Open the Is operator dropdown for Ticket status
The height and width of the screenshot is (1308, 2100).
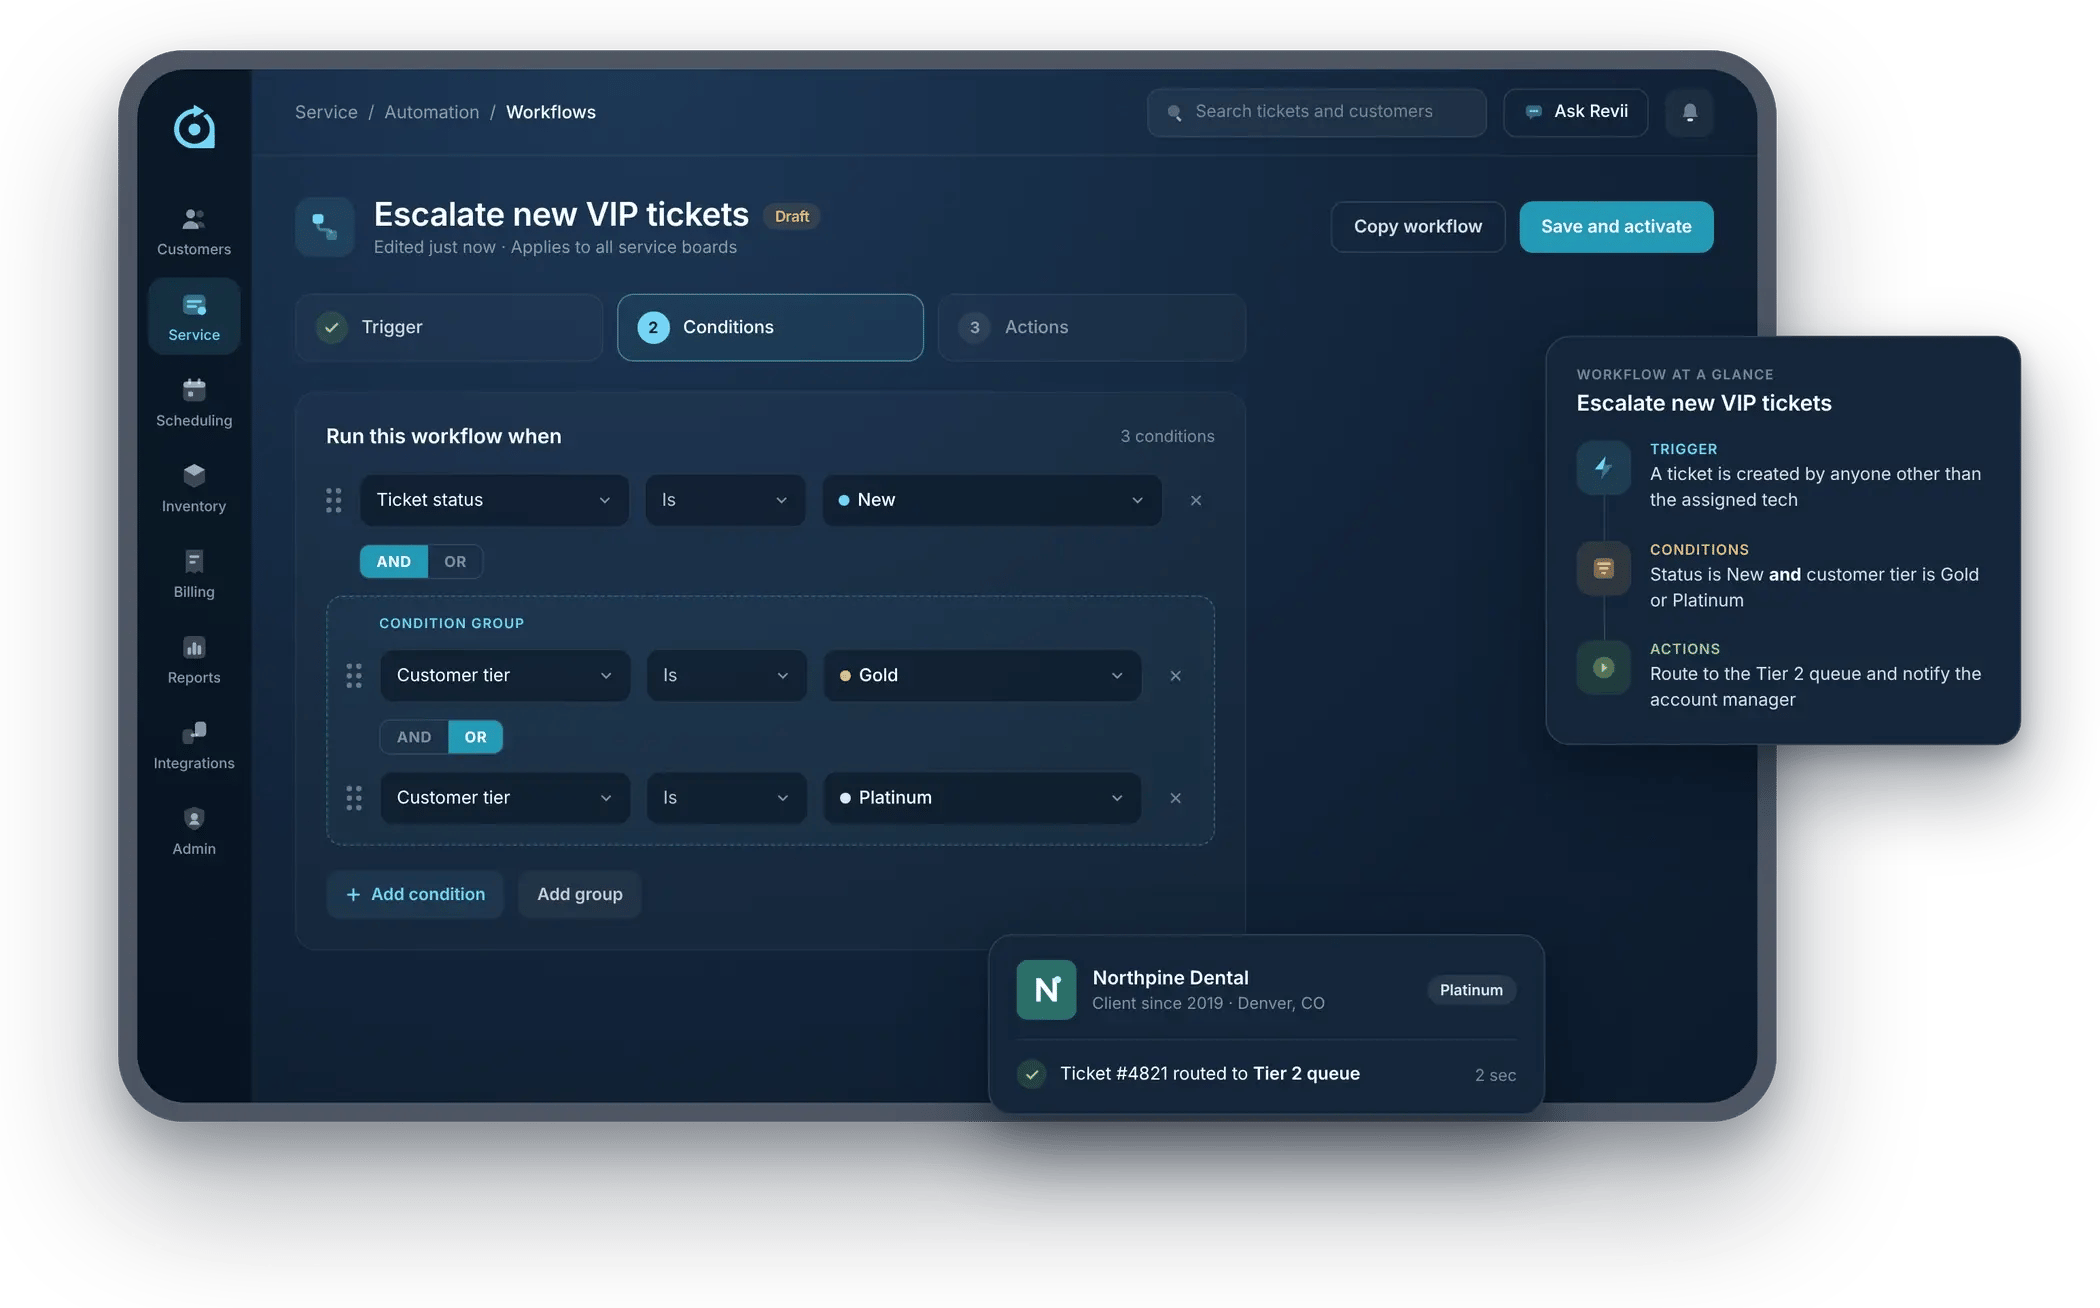(x=725, y=500)
